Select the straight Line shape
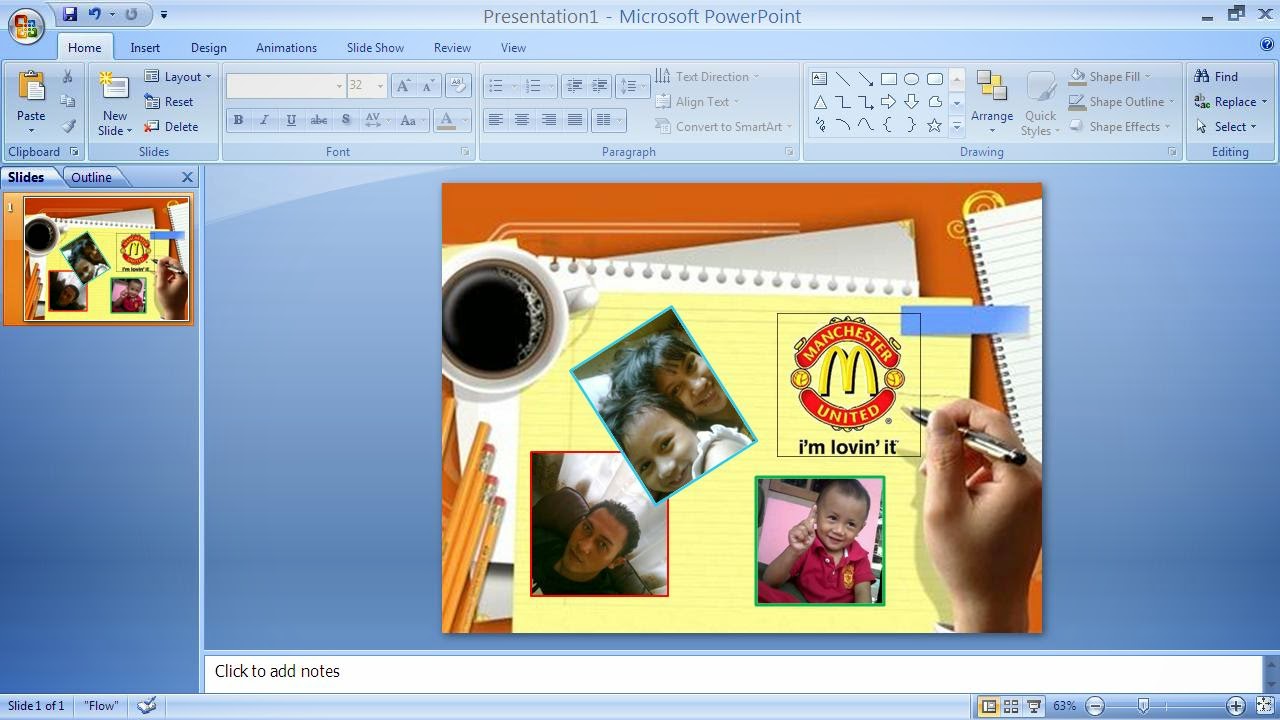This screenshot has height=720, width=1280. click(x=843, y=78)
